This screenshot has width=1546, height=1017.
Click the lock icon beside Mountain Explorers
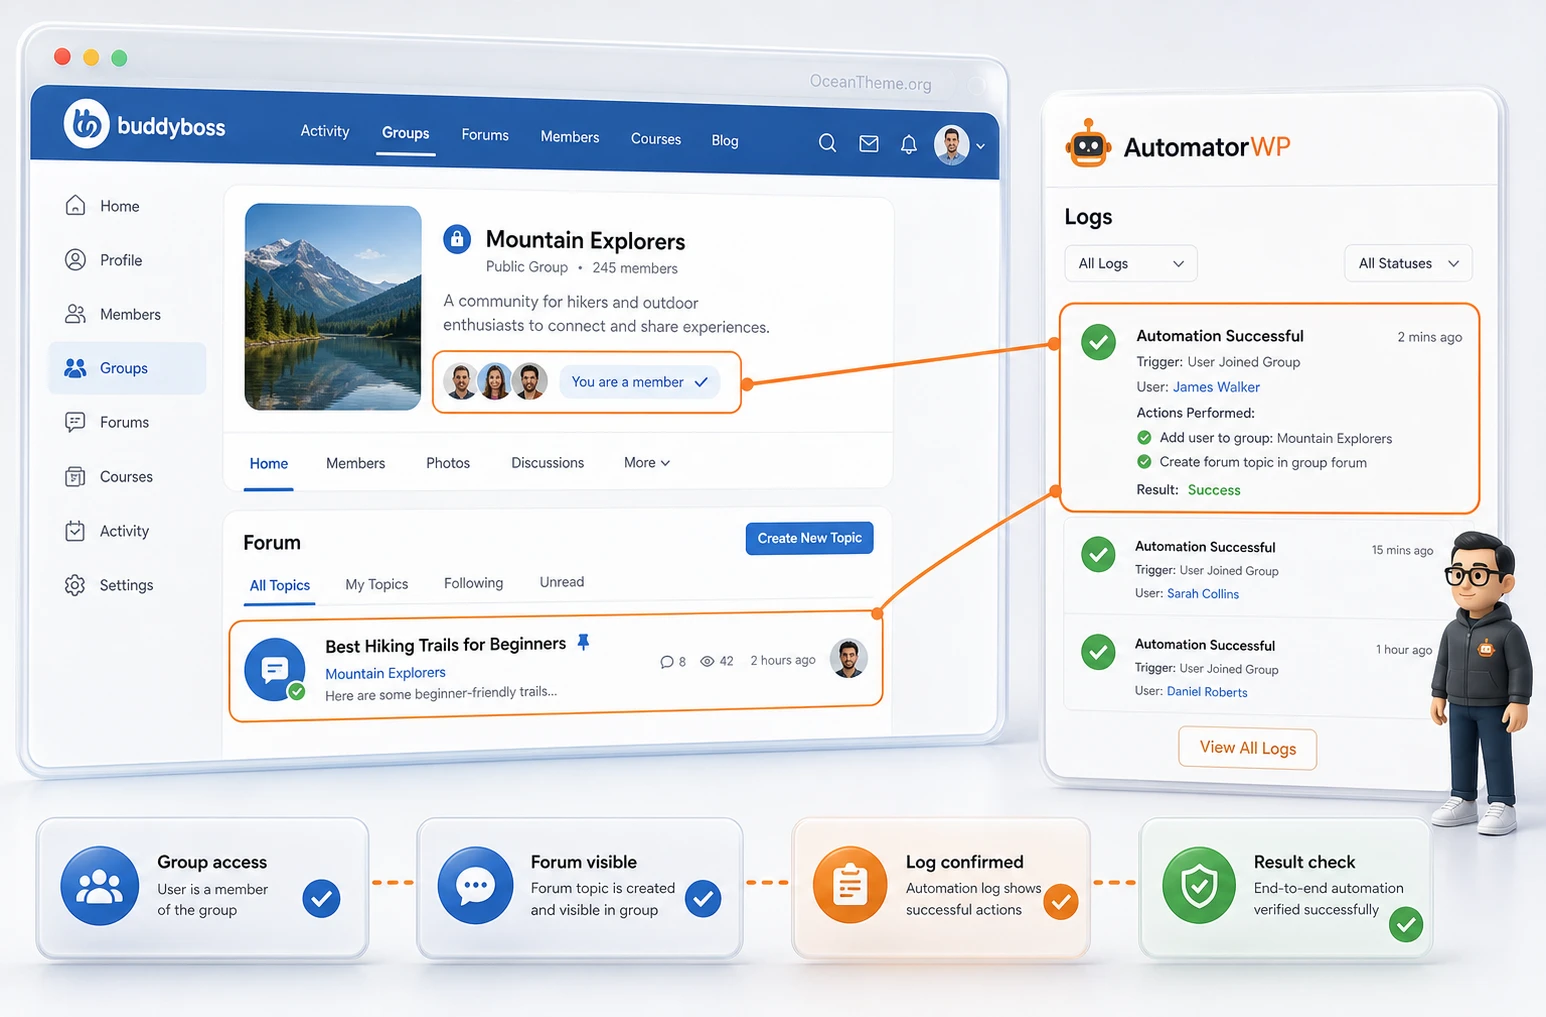point(457,239)
